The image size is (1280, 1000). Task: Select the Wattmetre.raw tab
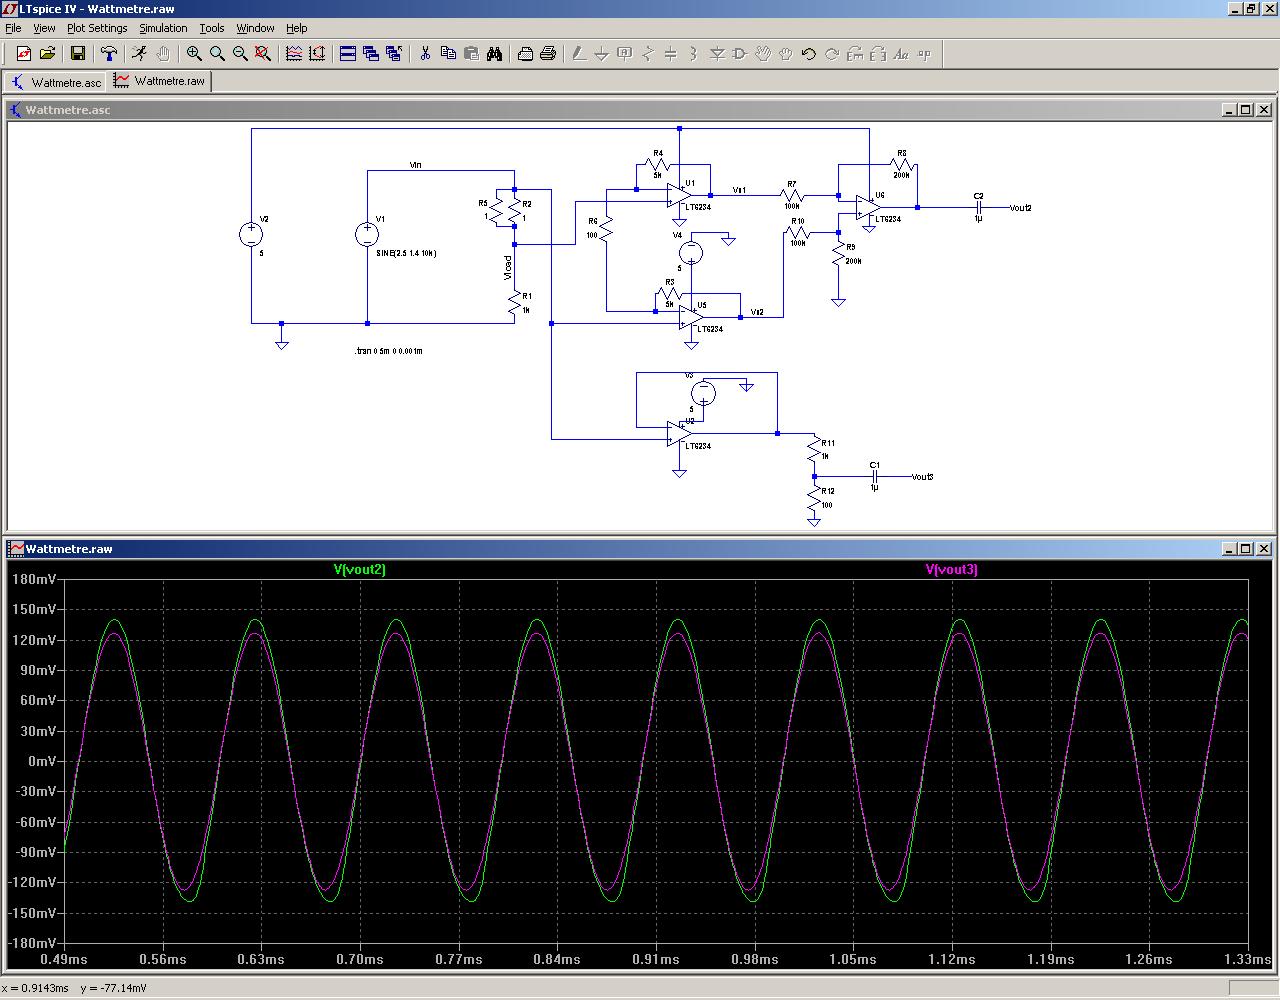pyautogui.click(x=160, y=81)
